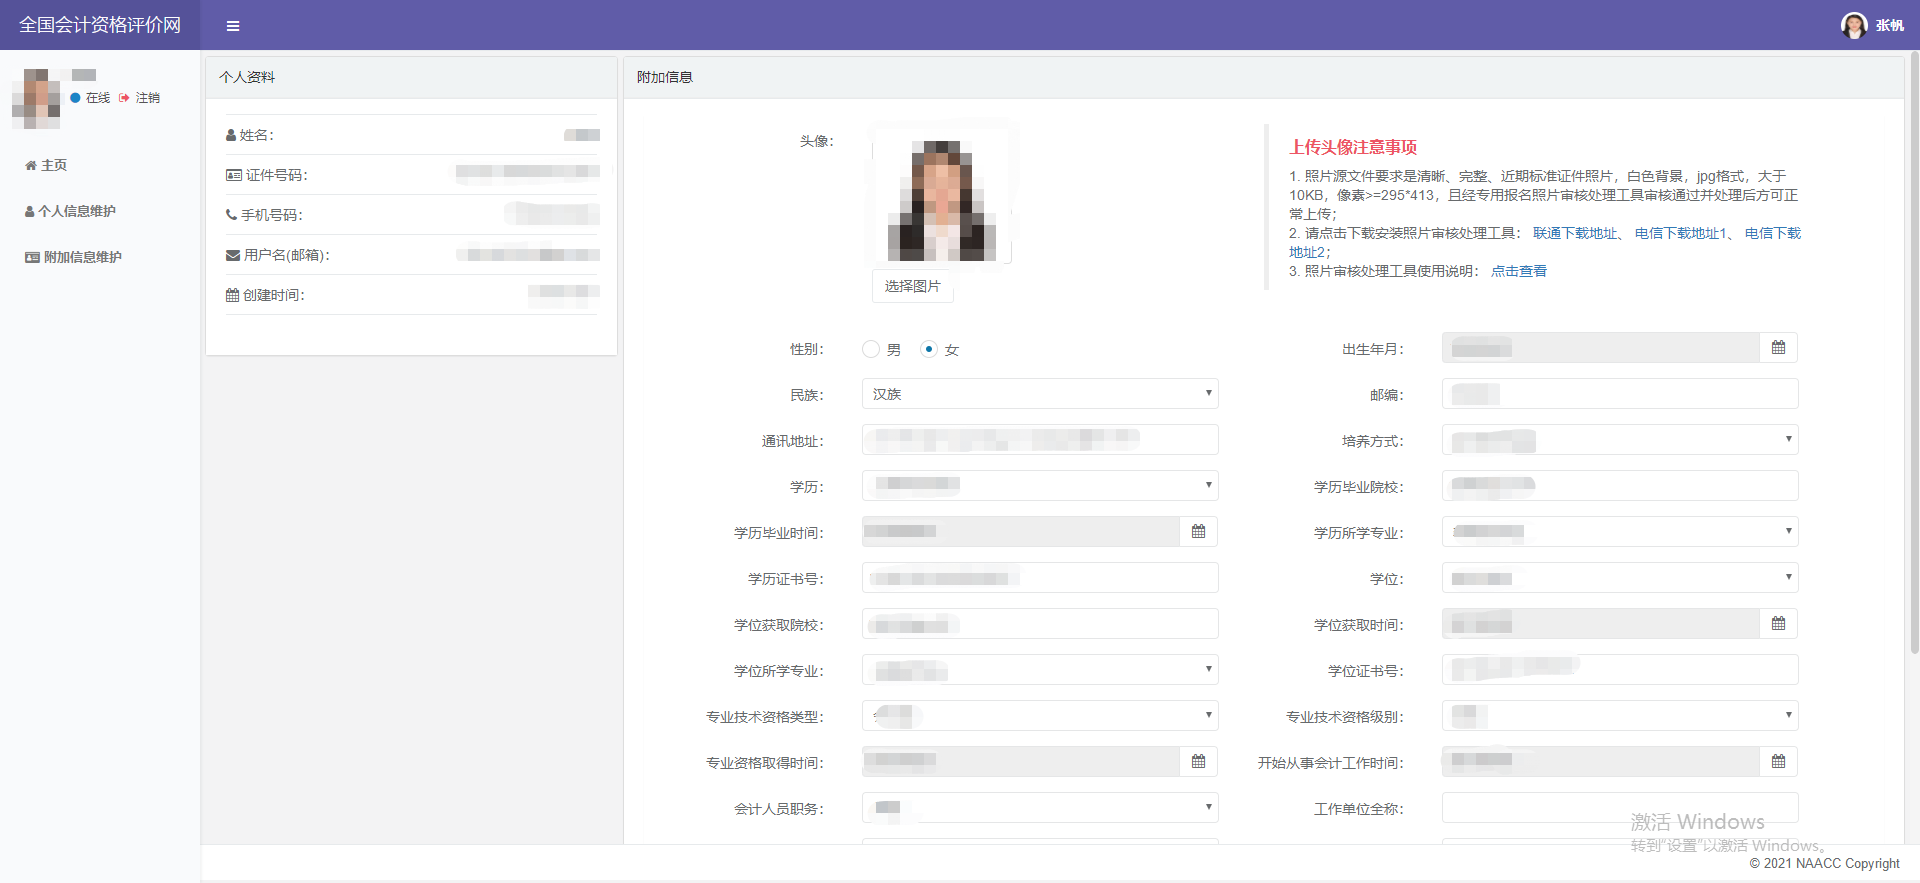Click the user avatar icon in header
This screenshot has height=883, width=1920.
tap(1853, 25)
